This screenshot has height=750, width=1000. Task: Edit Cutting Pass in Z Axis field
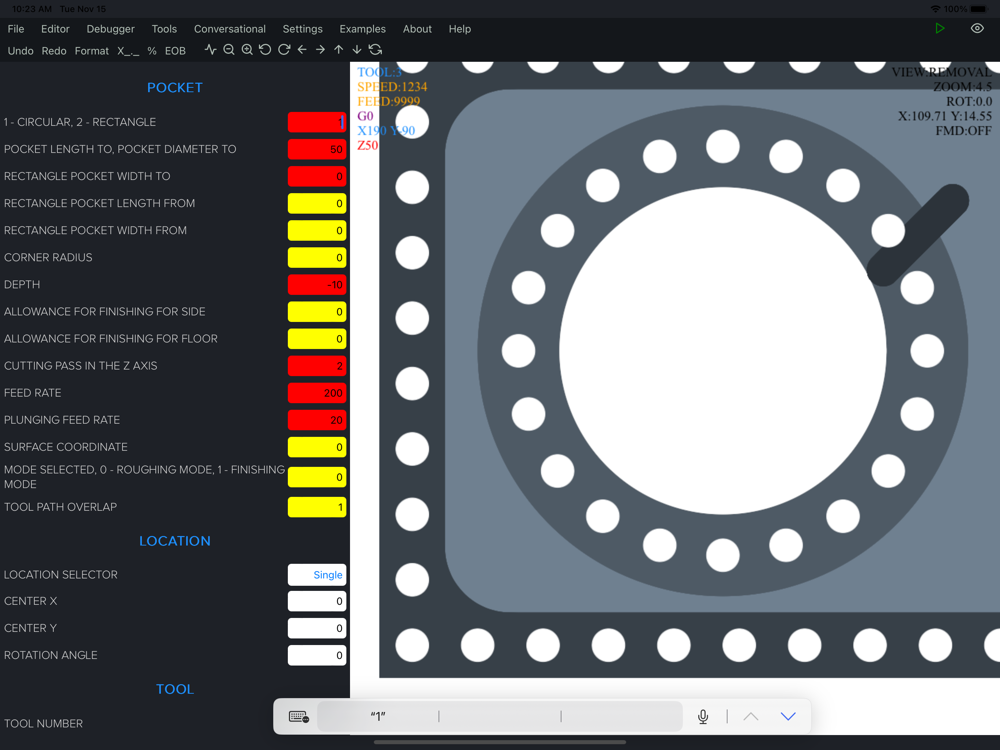(x=317, y=366)
